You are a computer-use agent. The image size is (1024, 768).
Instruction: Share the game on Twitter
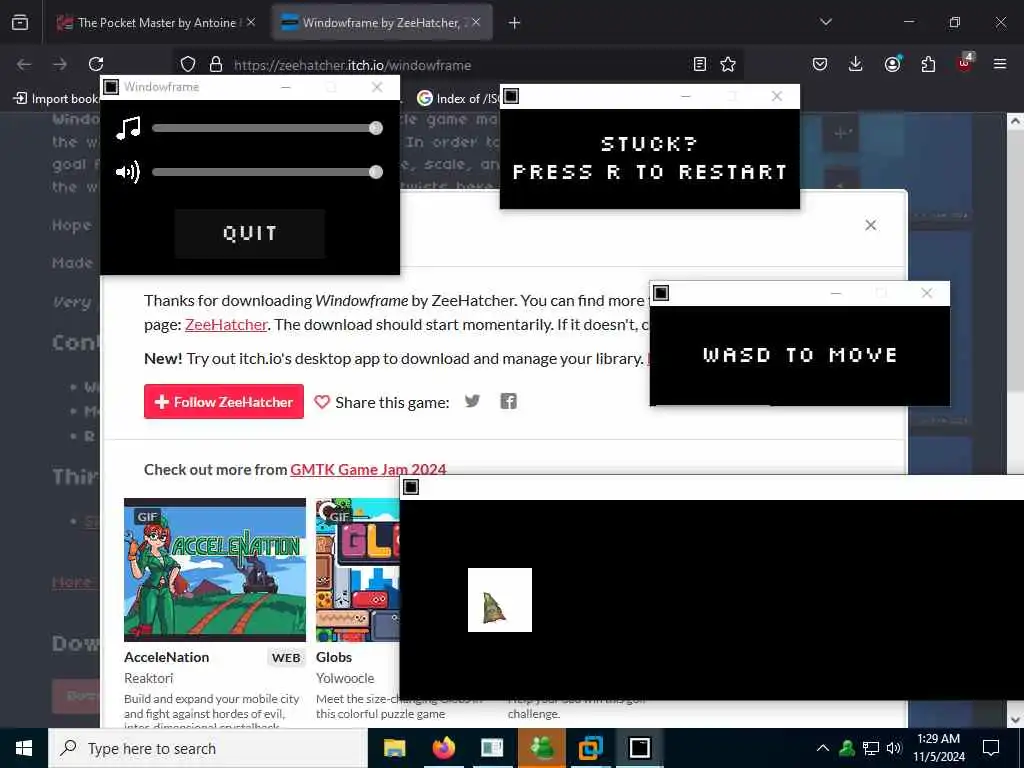tap(472, 401)
